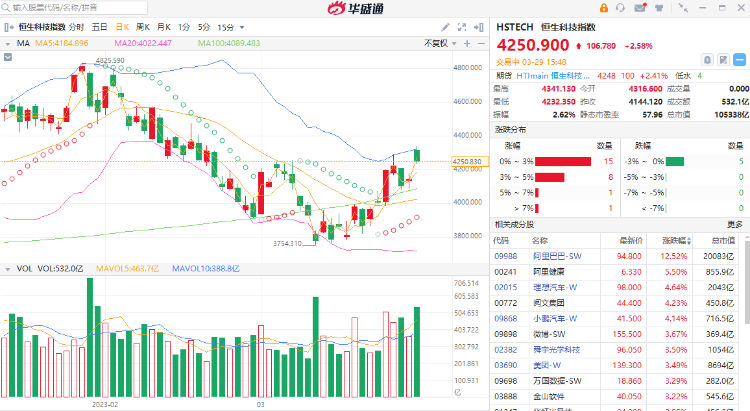Click 阅文集团 row name
The height and width of the screenshot is (411, 750).
click(549, 303)
